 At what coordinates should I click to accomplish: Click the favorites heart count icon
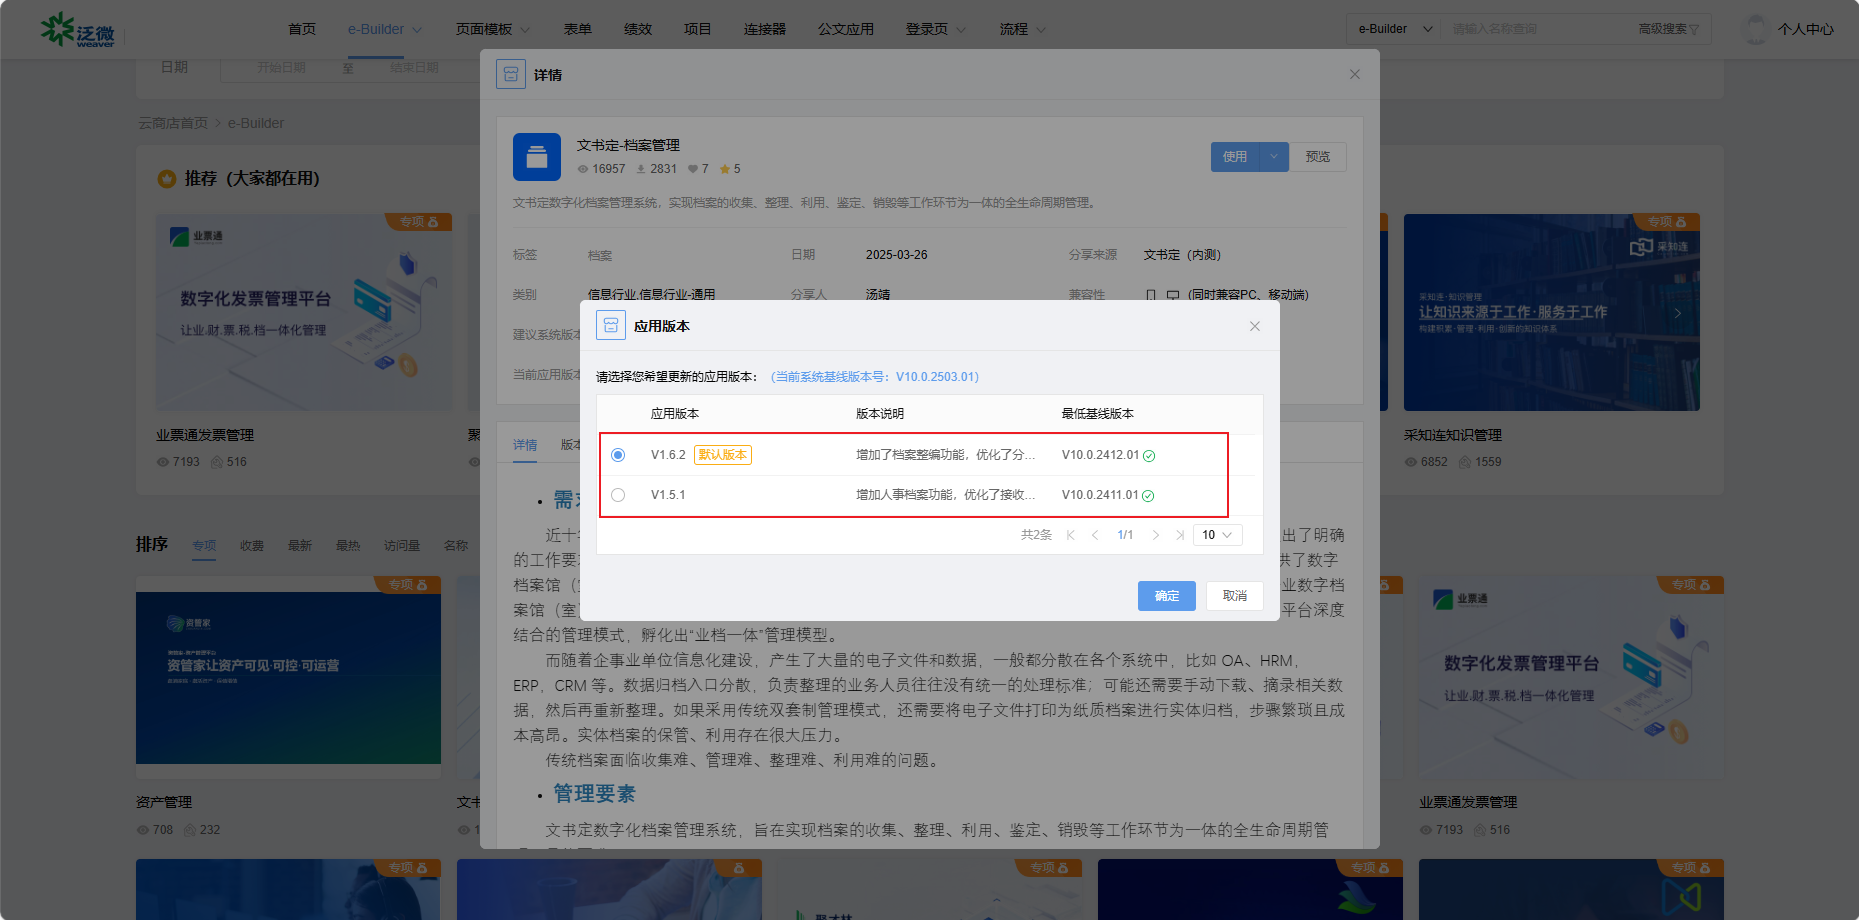click(x=693, y=169)
